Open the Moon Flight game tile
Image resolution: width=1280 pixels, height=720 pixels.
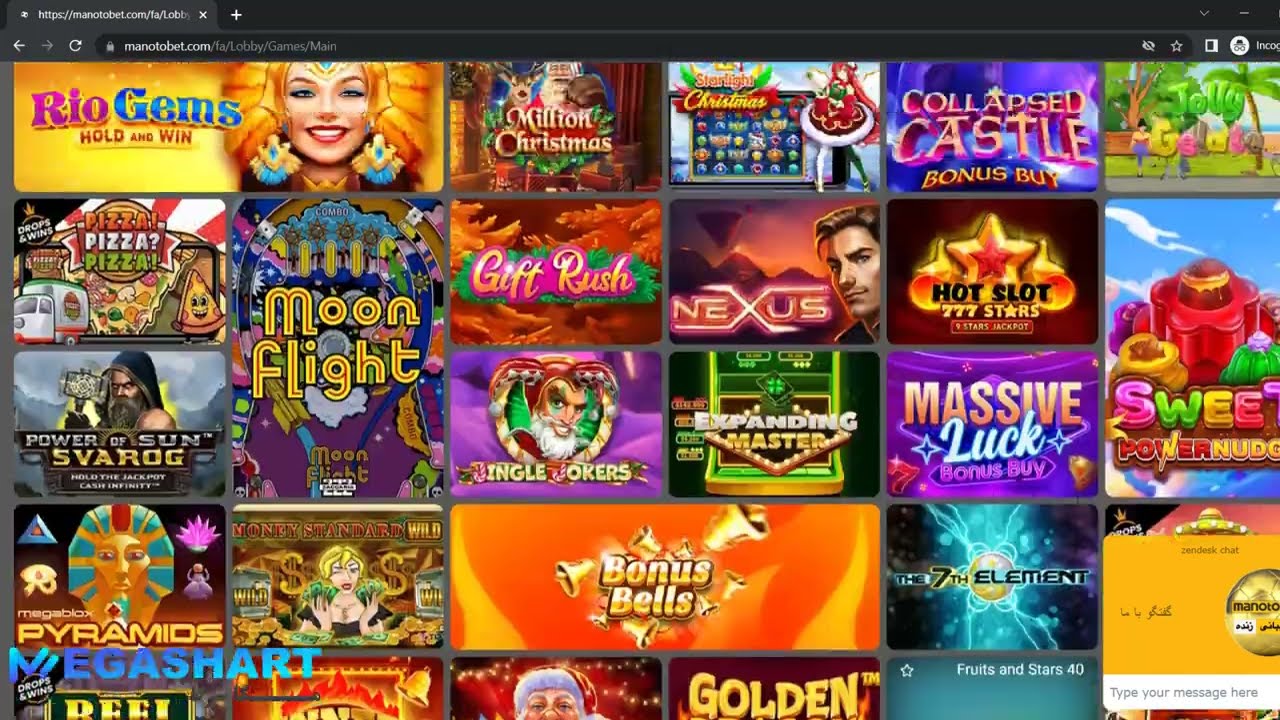338,348
